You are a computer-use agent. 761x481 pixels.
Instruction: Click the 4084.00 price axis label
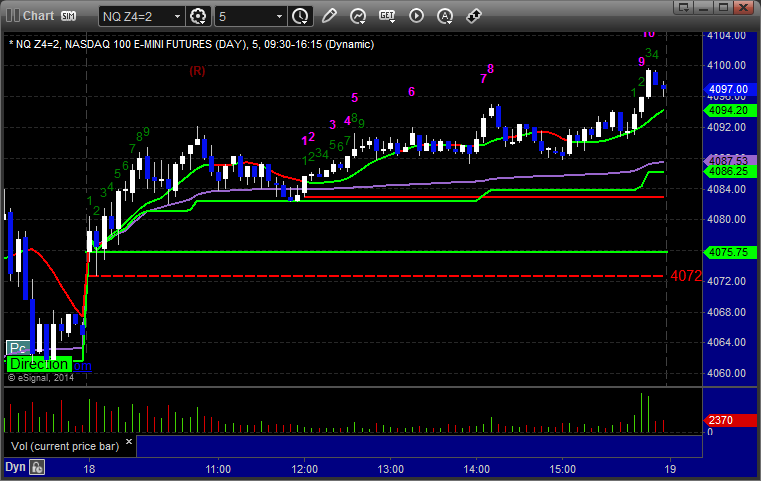coord(727,189)
